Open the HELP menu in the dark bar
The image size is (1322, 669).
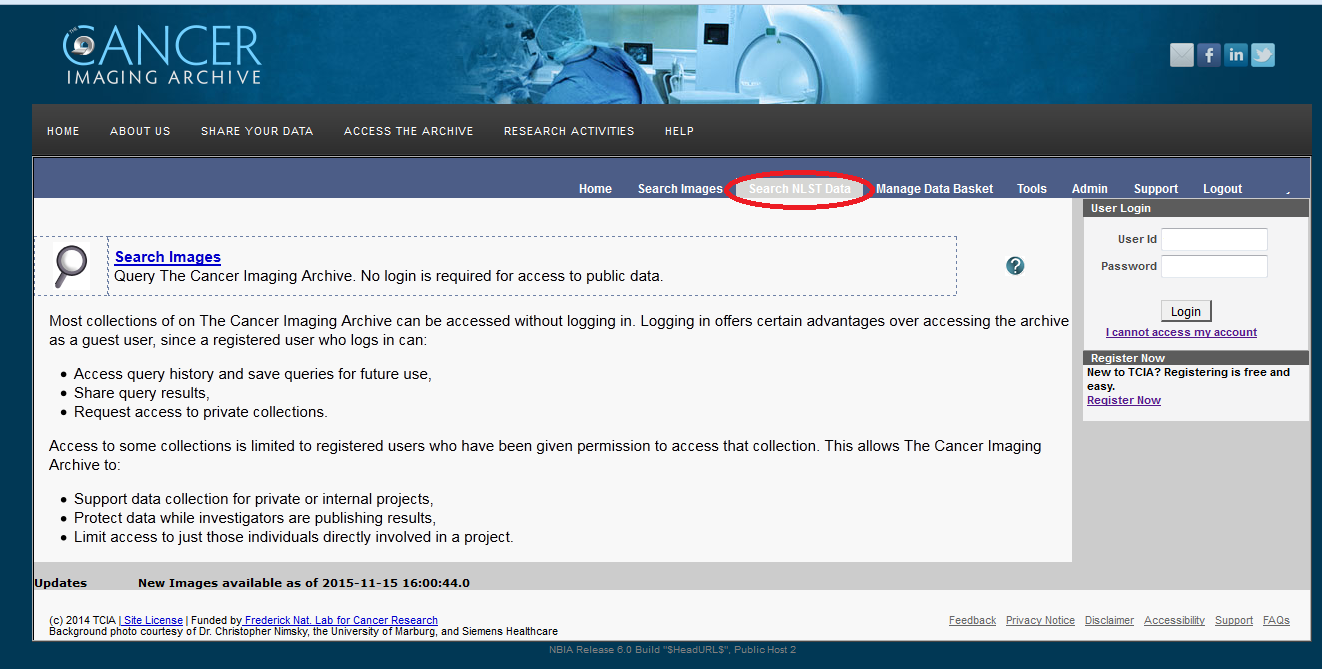point(679,131)
